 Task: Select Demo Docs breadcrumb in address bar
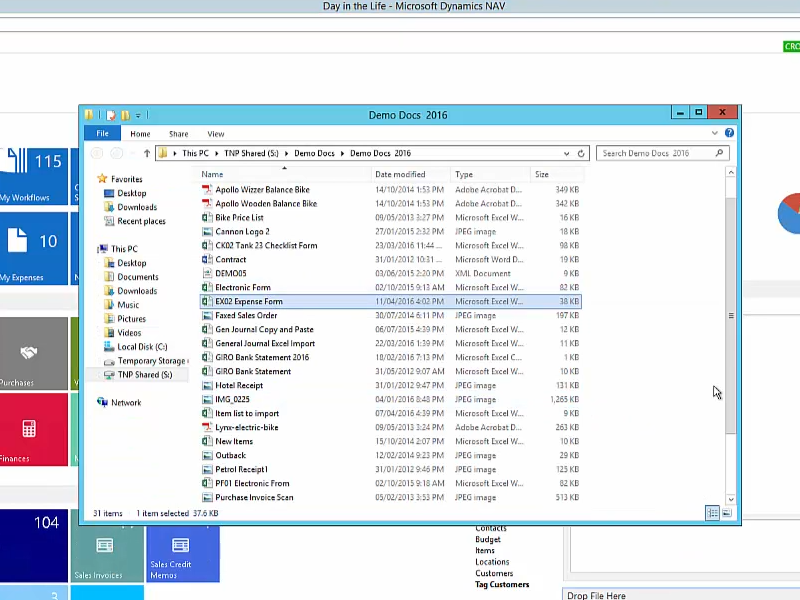(x=314, y=153)
